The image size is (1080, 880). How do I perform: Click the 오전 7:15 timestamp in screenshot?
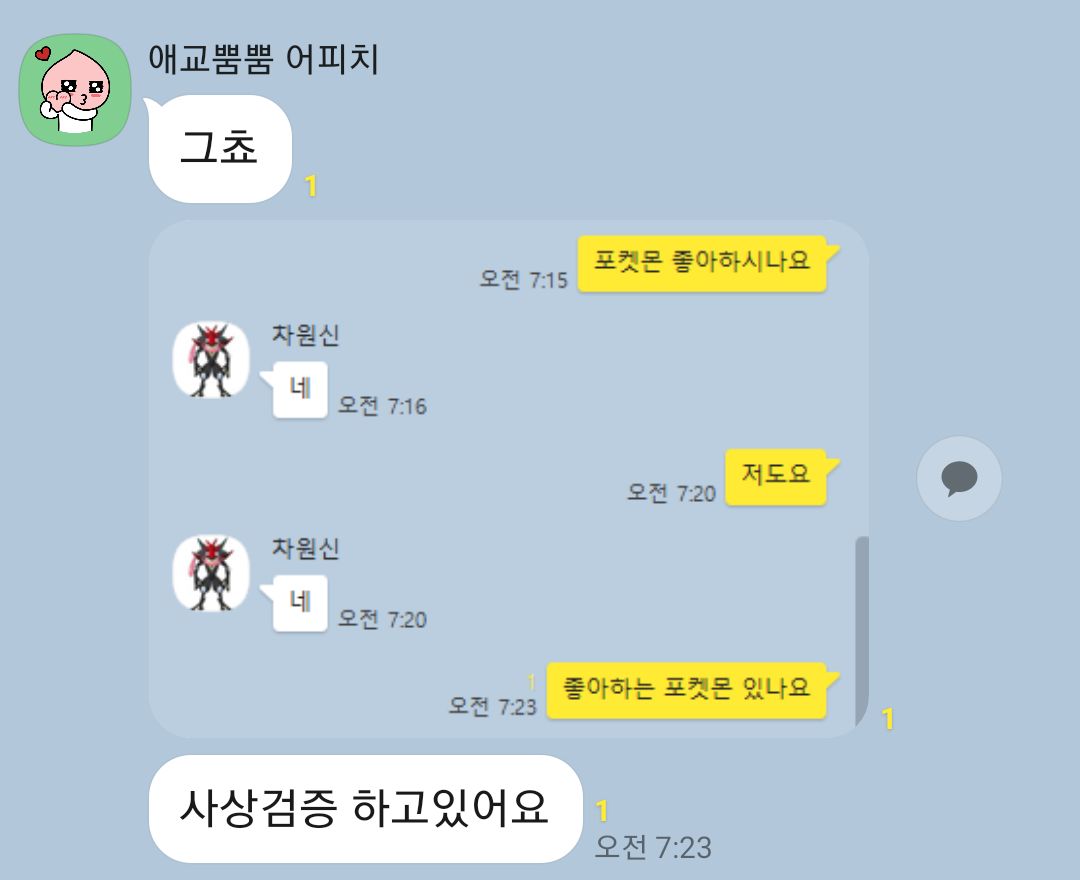tap(523, 280)
